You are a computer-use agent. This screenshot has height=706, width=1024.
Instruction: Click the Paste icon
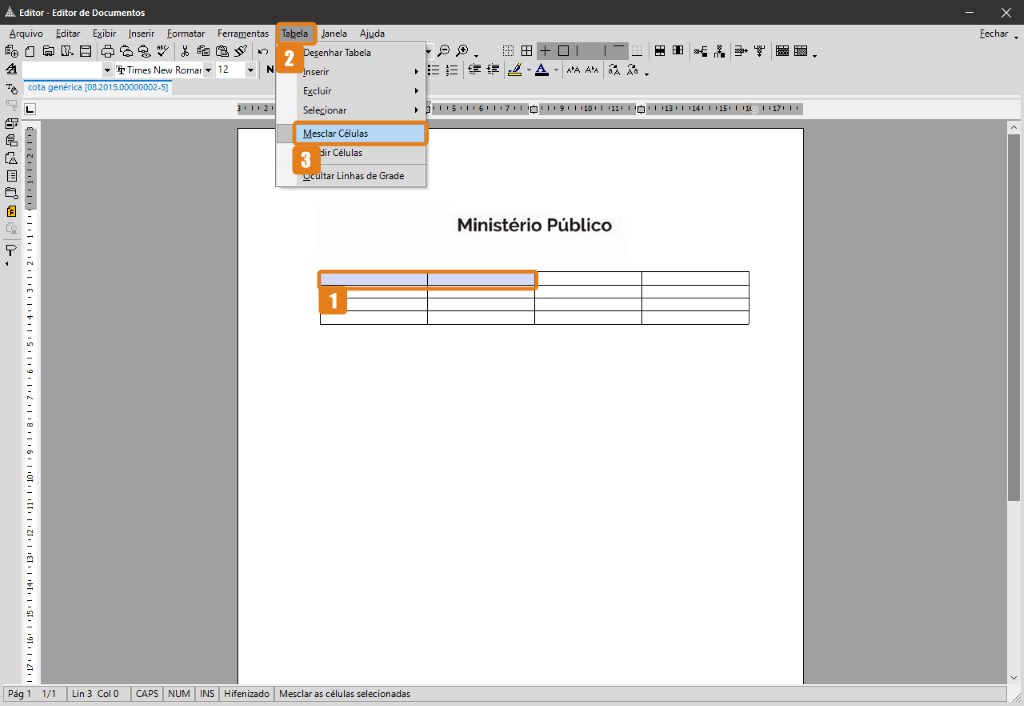(x=222, y=50)
